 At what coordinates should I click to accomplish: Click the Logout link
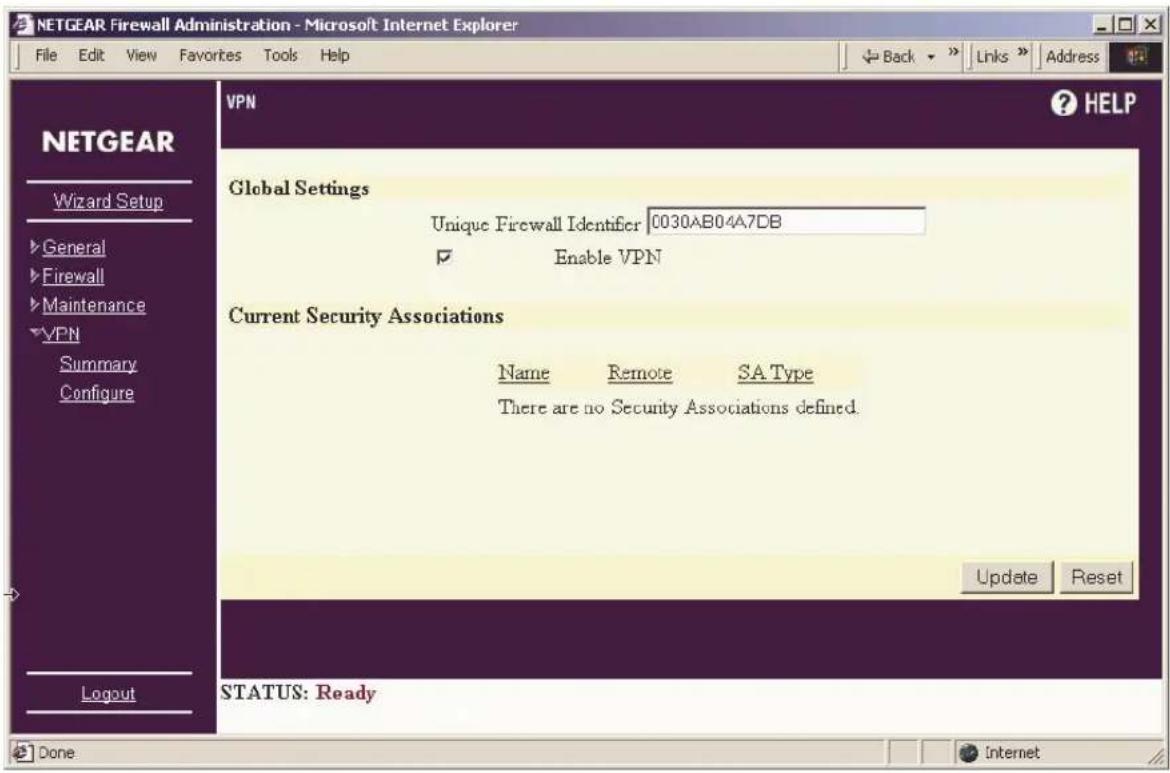(x=108, y=694)
